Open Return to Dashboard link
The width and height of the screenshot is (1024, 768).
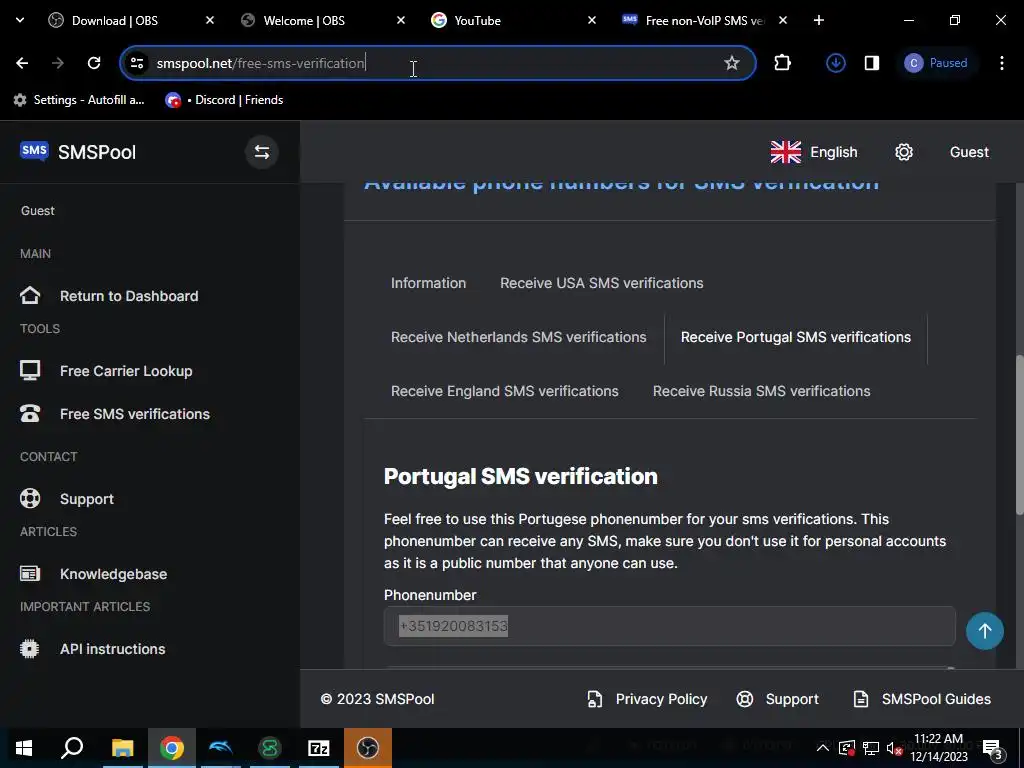[x=129, y=296]
